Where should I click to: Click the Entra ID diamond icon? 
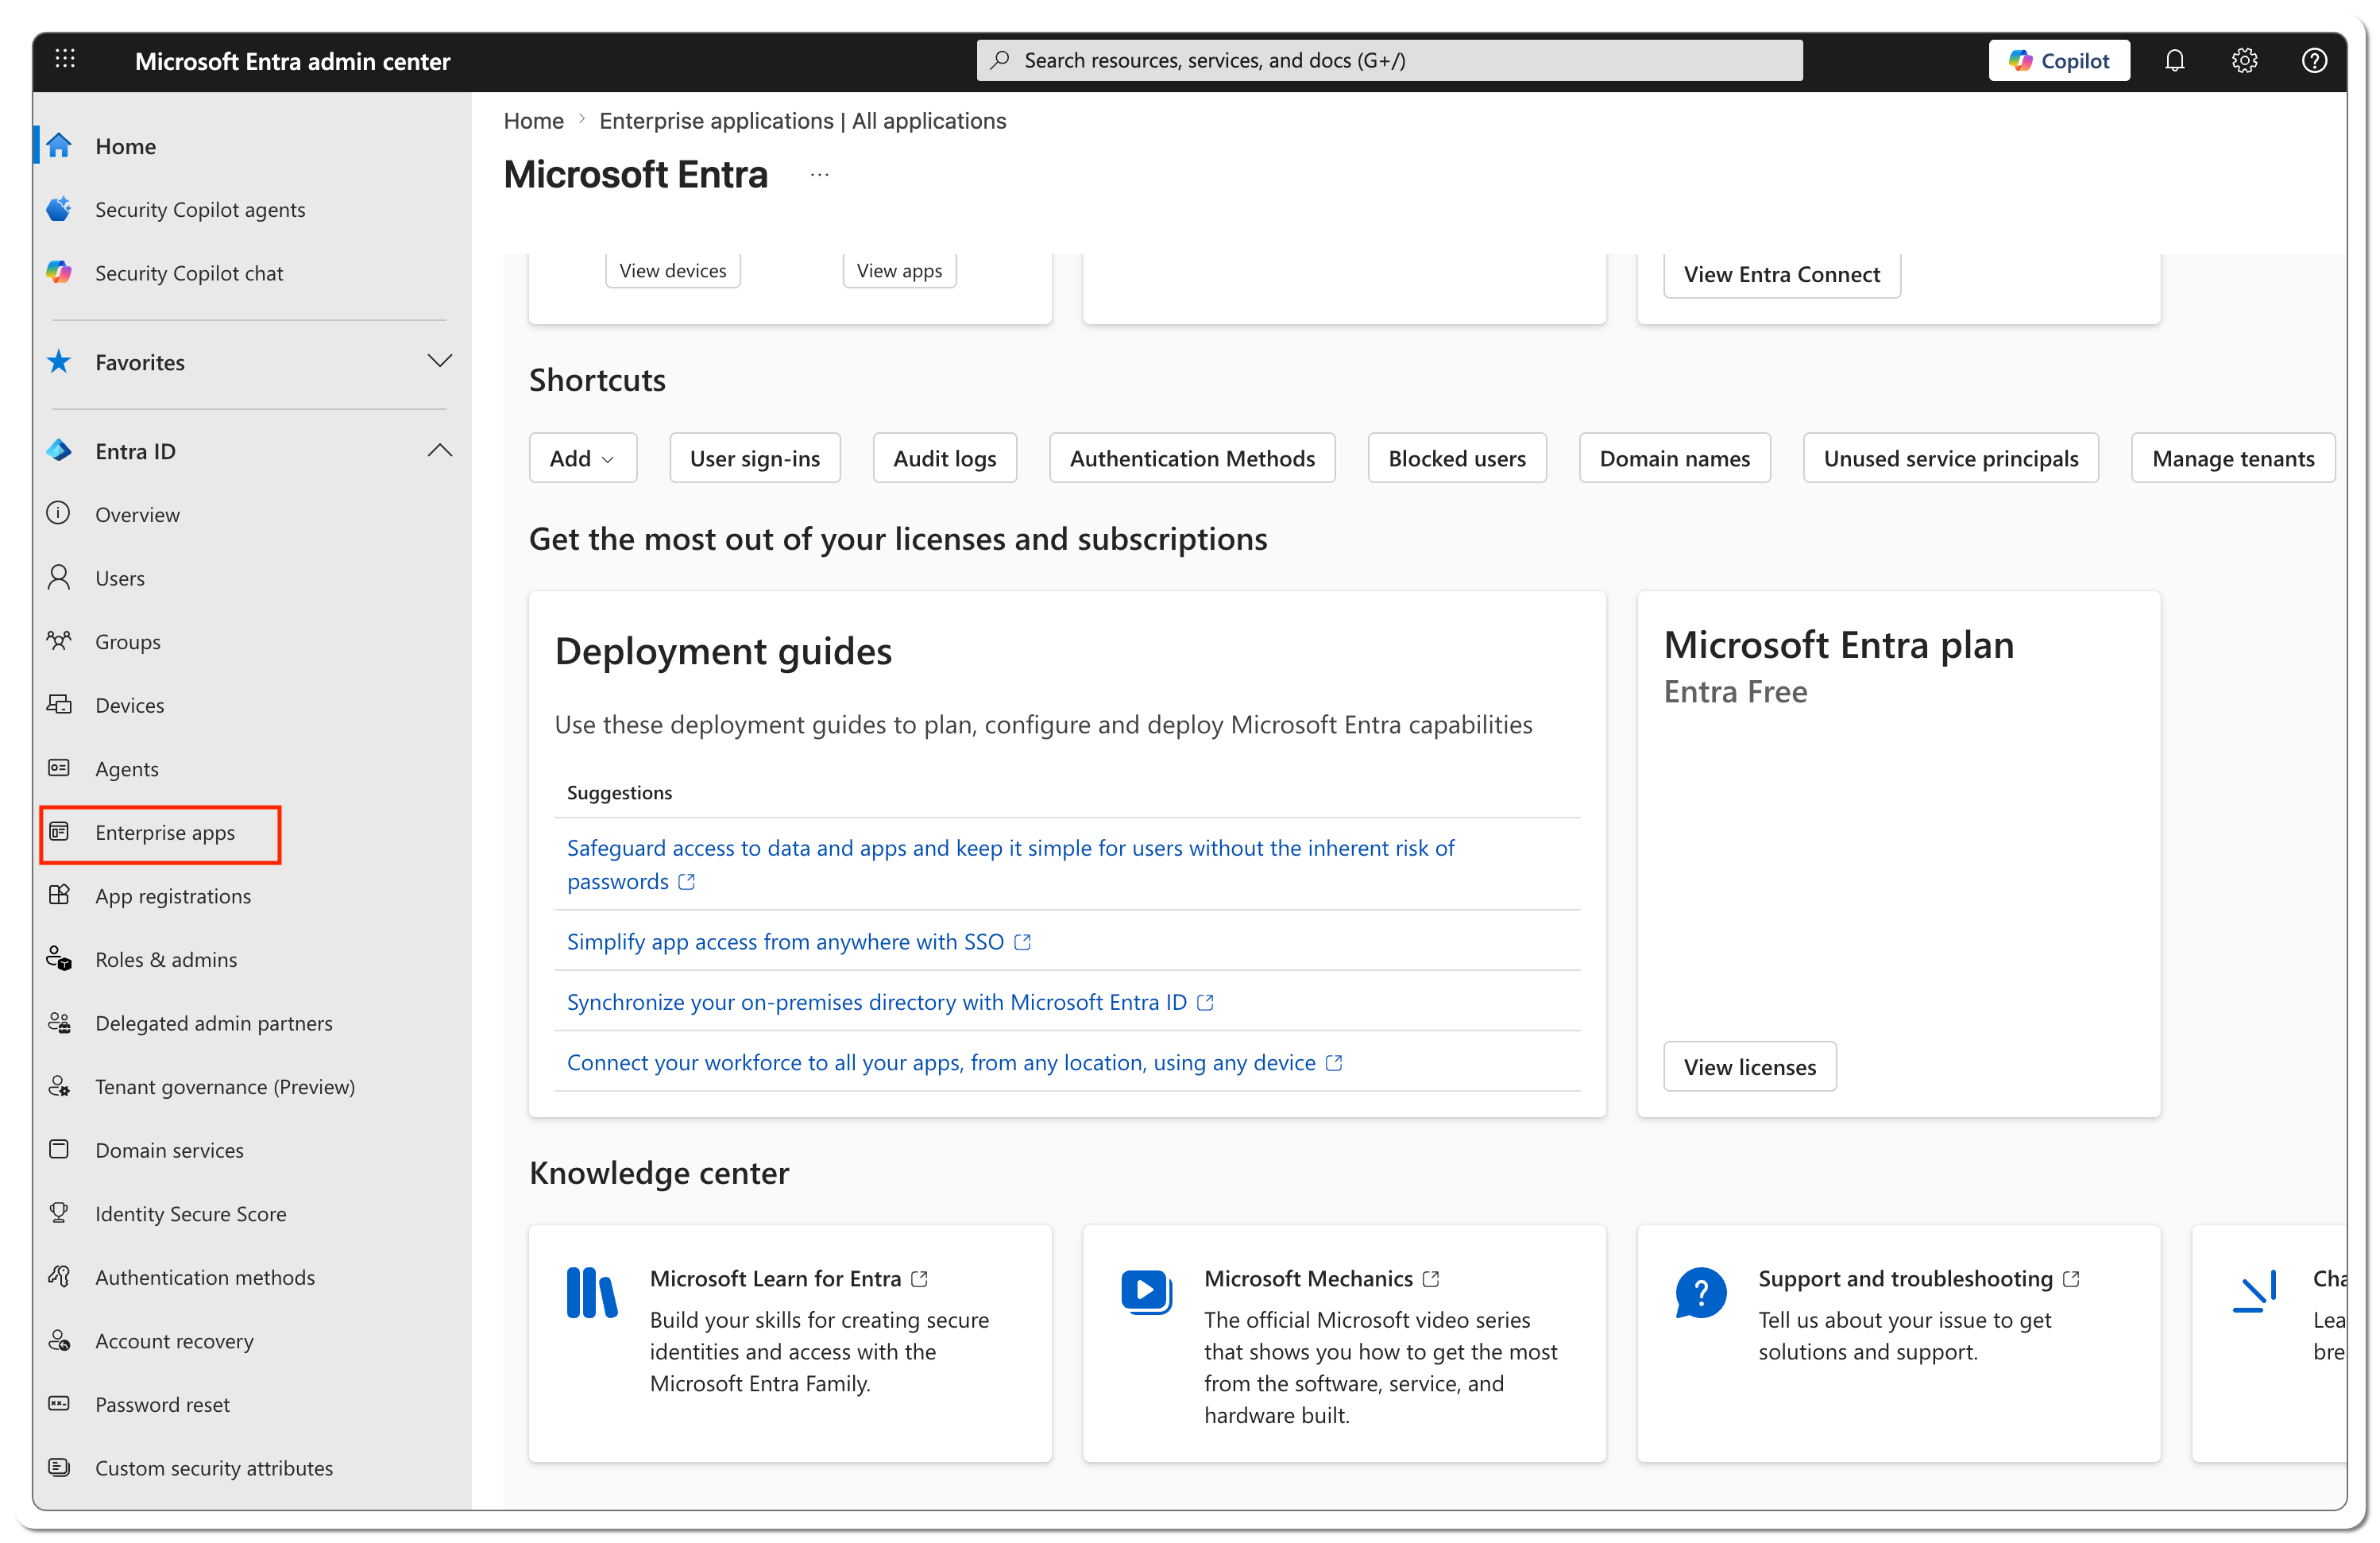tap(59, 451)
